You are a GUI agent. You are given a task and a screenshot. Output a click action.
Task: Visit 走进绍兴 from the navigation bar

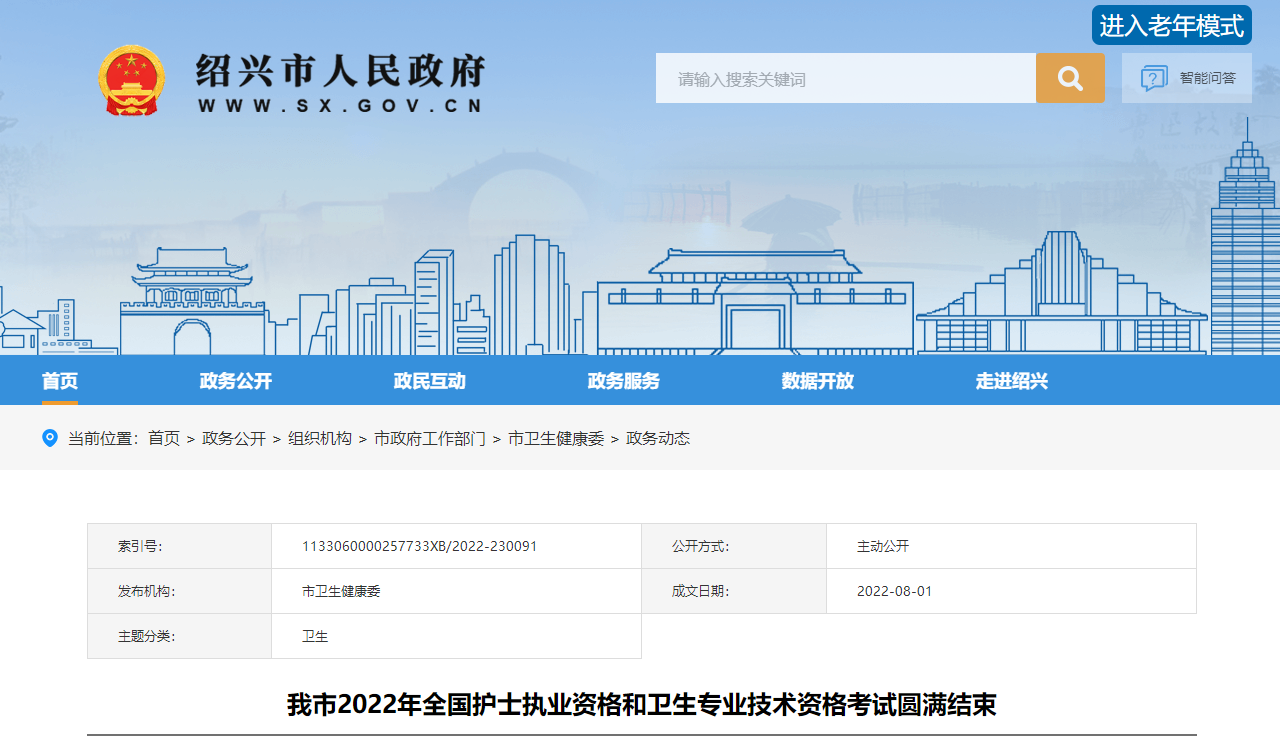[x=1012, y=381]
